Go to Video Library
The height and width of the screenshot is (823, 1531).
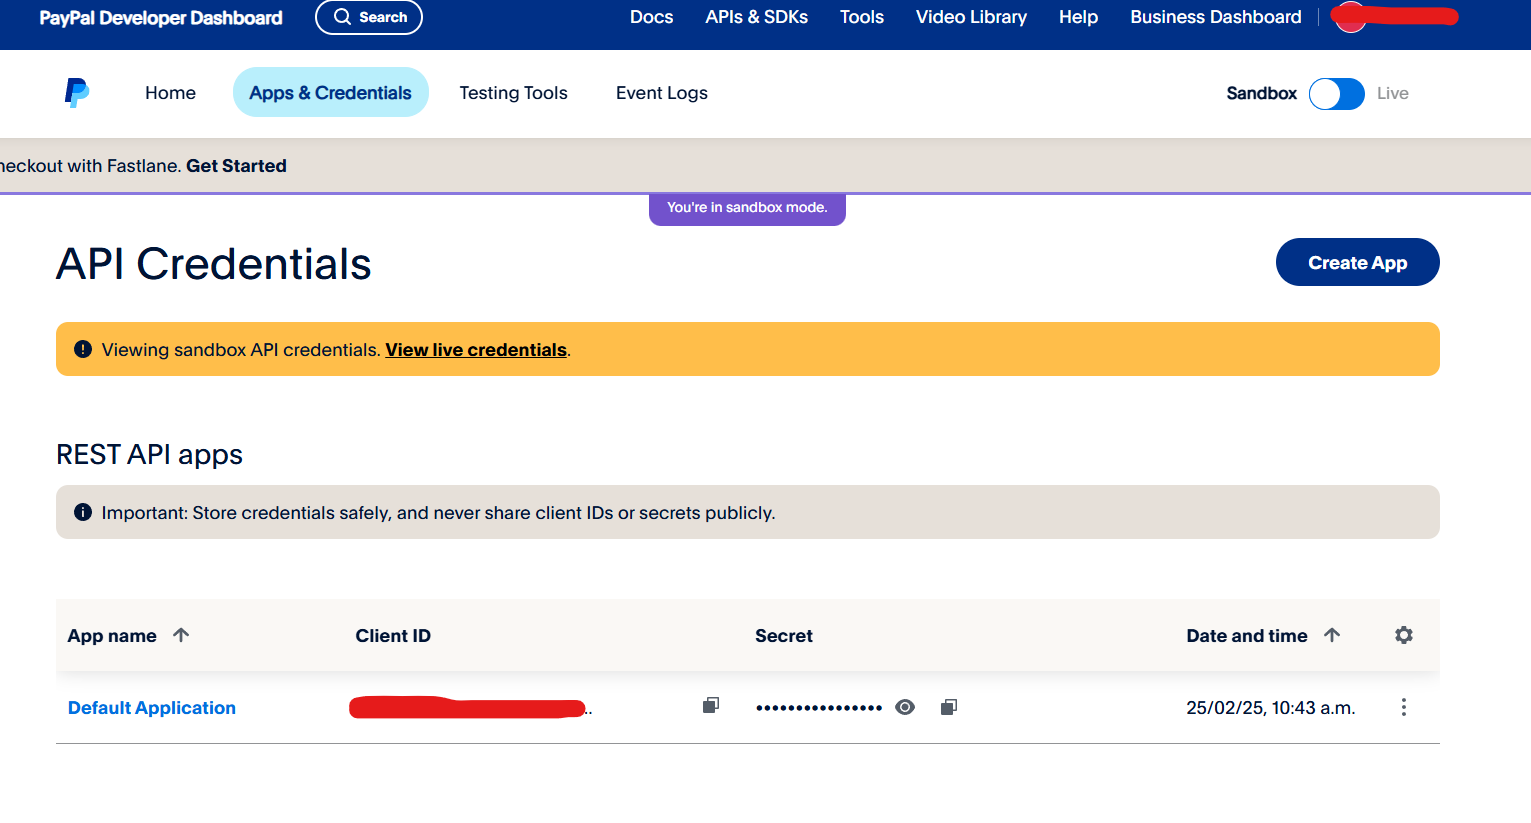971,17
